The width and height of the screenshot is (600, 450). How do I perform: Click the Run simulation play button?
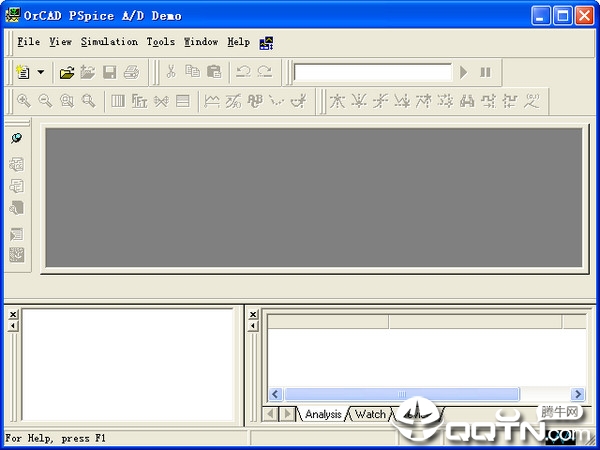tap(463, 72)
